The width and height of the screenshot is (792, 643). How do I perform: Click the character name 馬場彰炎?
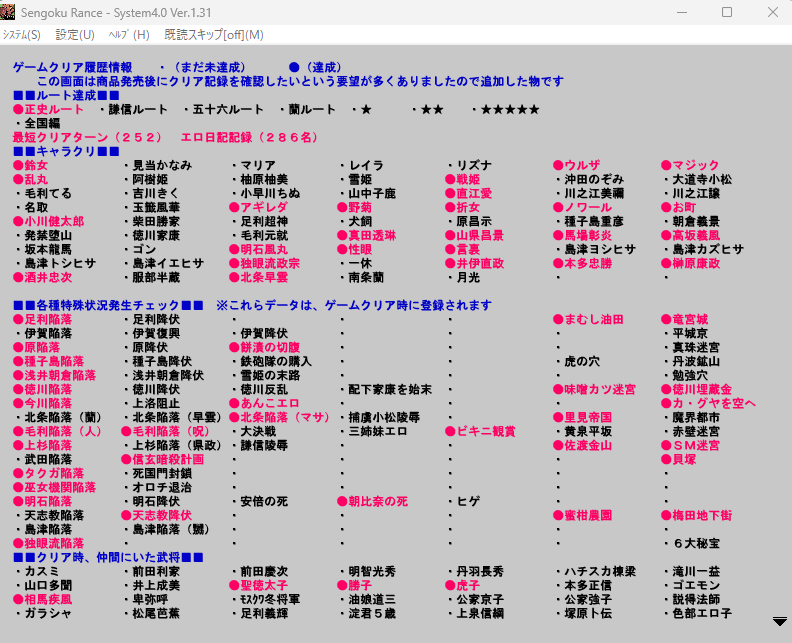pos(582,235)
